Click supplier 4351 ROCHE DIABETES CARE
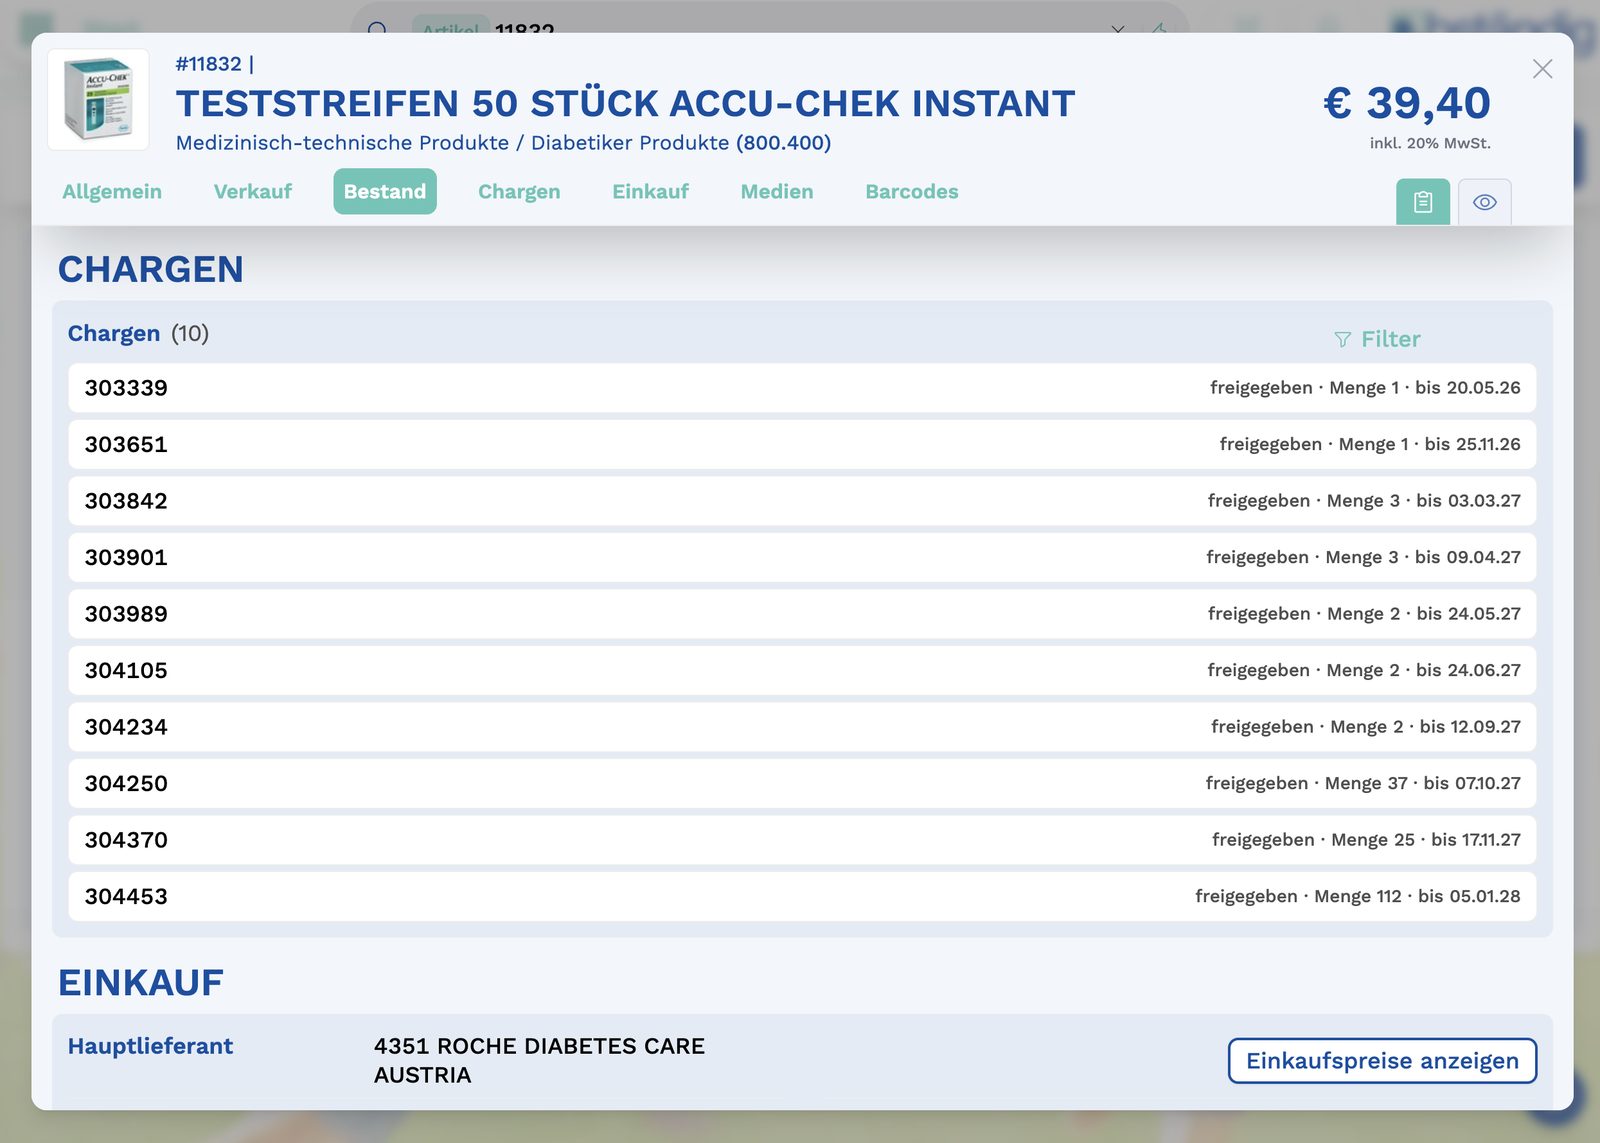Image resolution: width=1600 pixels, height=1143 pixels. pyautogui.click(x=539, y=1060)
